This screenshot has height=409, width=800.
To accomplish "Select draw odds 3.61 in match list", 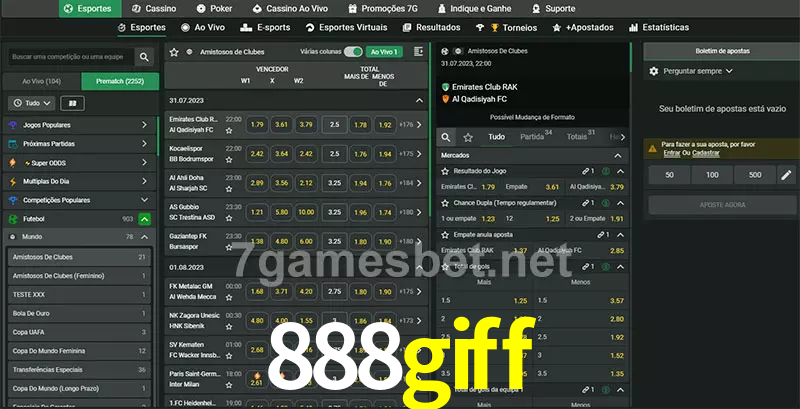I will coord(282,124).
